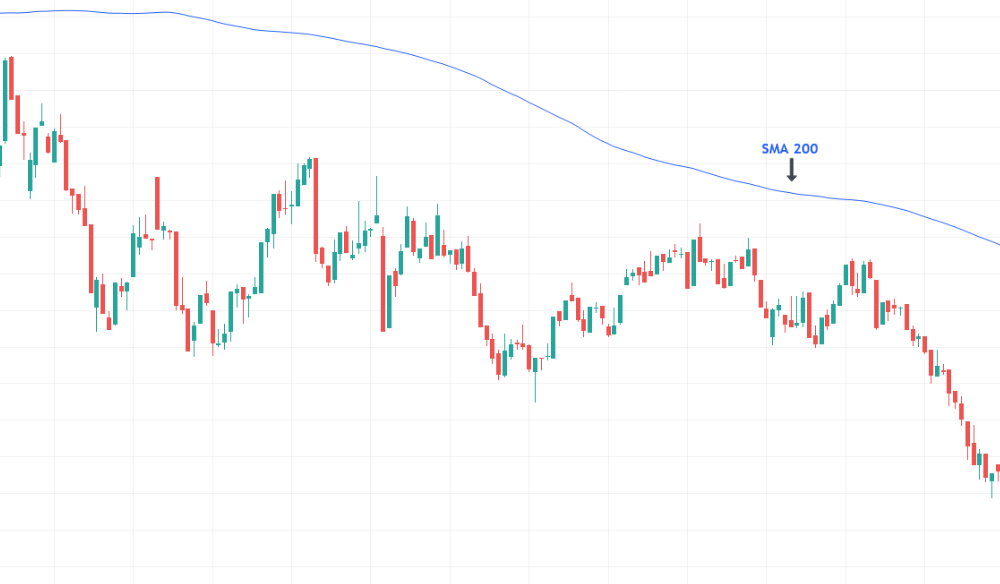Click the highest candle in the chart's right half
This screenshot has width=1000, height=584.
tap(700, 248)
